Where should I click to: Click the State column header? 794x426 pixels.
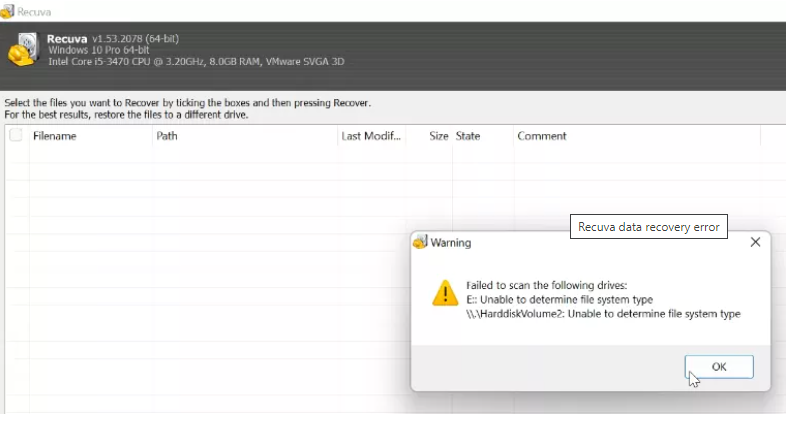tap(468, 136)
